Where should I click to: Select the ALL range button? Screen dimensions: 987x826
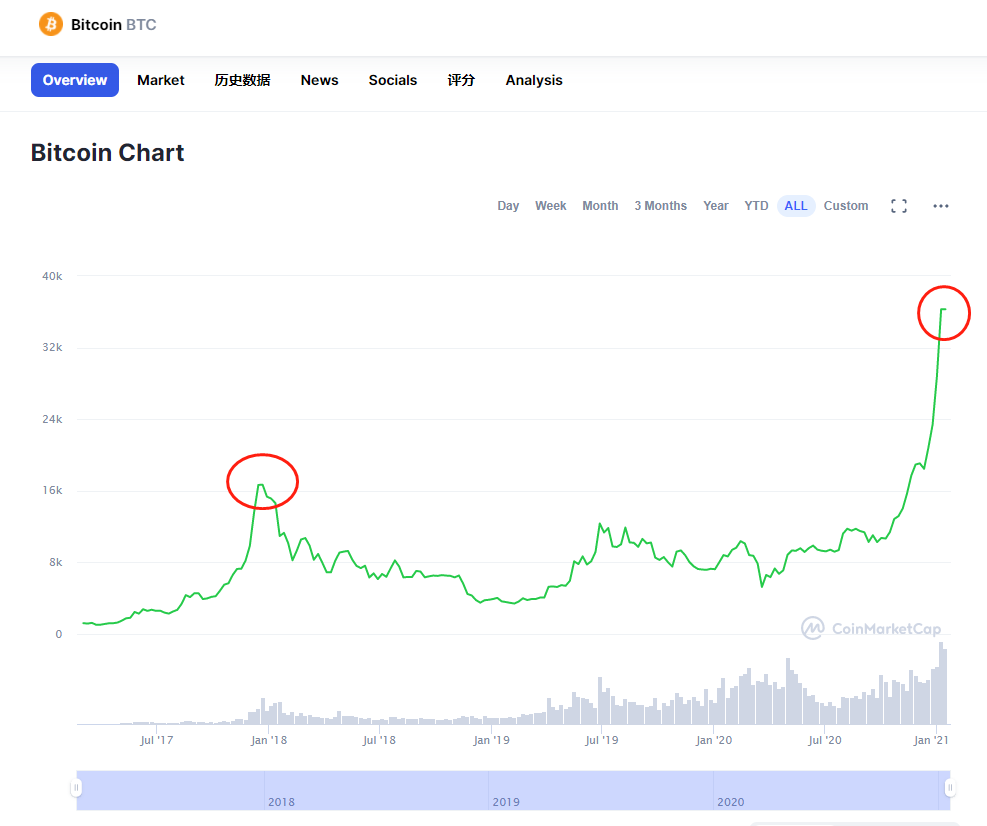(796, 206)
